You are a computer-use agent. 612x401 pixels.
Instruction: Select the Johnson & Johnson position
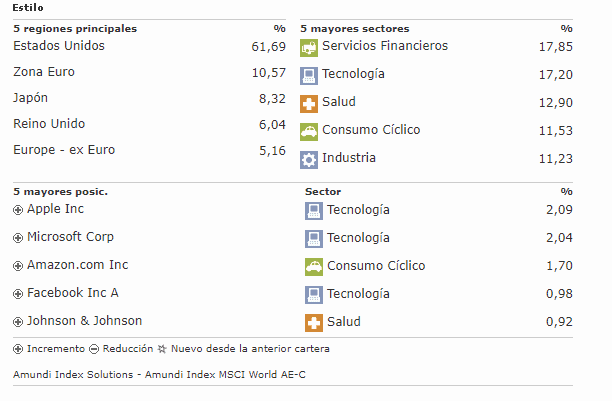click(x=84, y=321)
